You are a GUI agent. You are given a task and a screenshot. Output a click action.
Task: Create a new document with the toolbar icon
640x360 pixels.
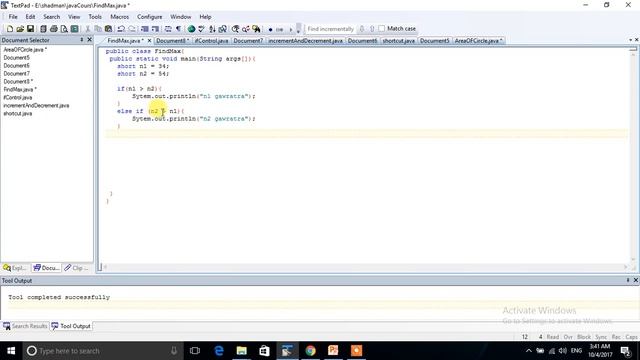(x=9, y=29)
